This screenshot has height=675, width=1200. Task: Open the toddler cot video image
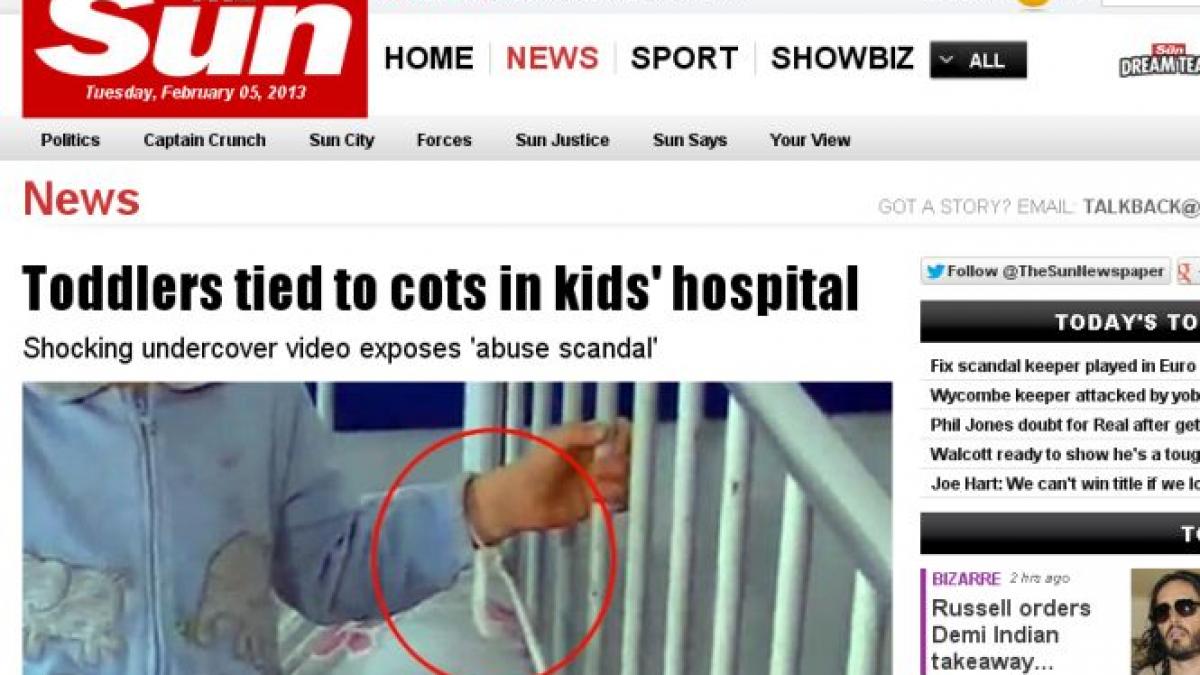pos(457,528)
